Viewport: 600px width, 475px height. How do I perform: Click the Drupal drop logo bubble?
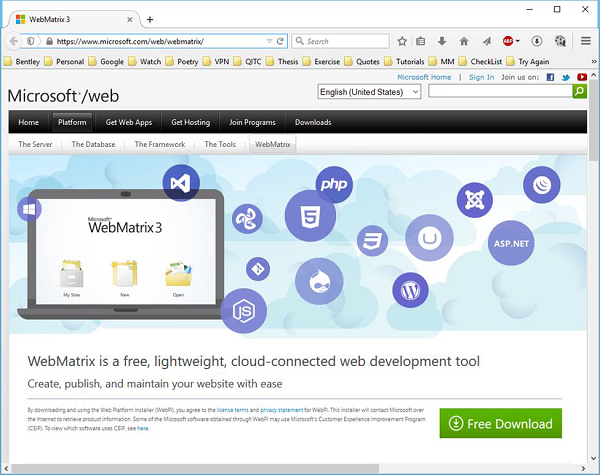tap(319, 281)
